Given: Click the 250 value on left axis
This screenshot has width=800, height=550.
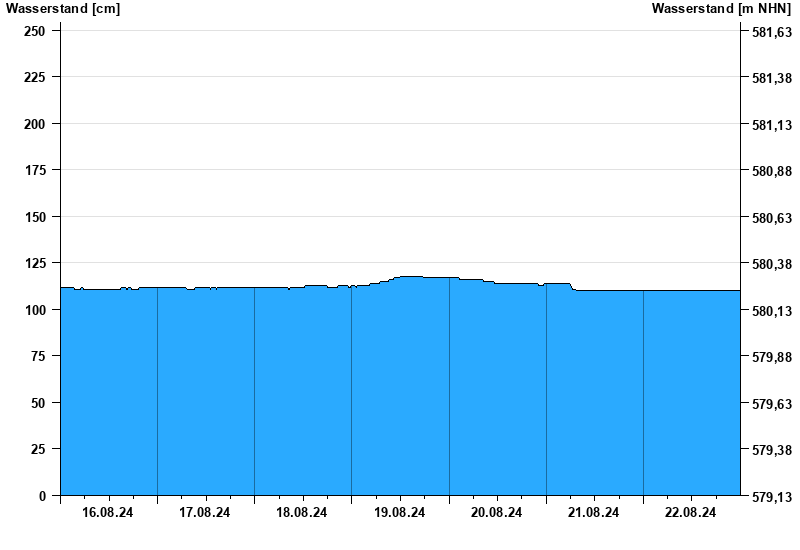Looking at the screenshot, I should tap(35, 31).
